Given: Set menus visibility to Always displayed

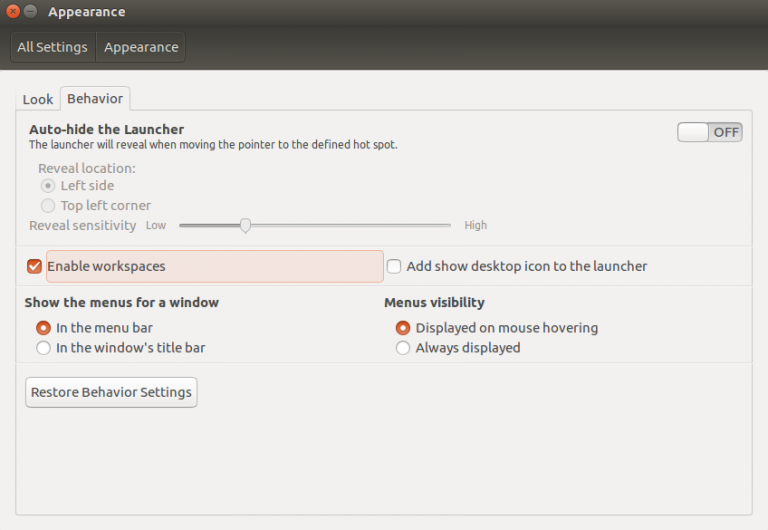Looking at the screenshot, I should point(403,348).
